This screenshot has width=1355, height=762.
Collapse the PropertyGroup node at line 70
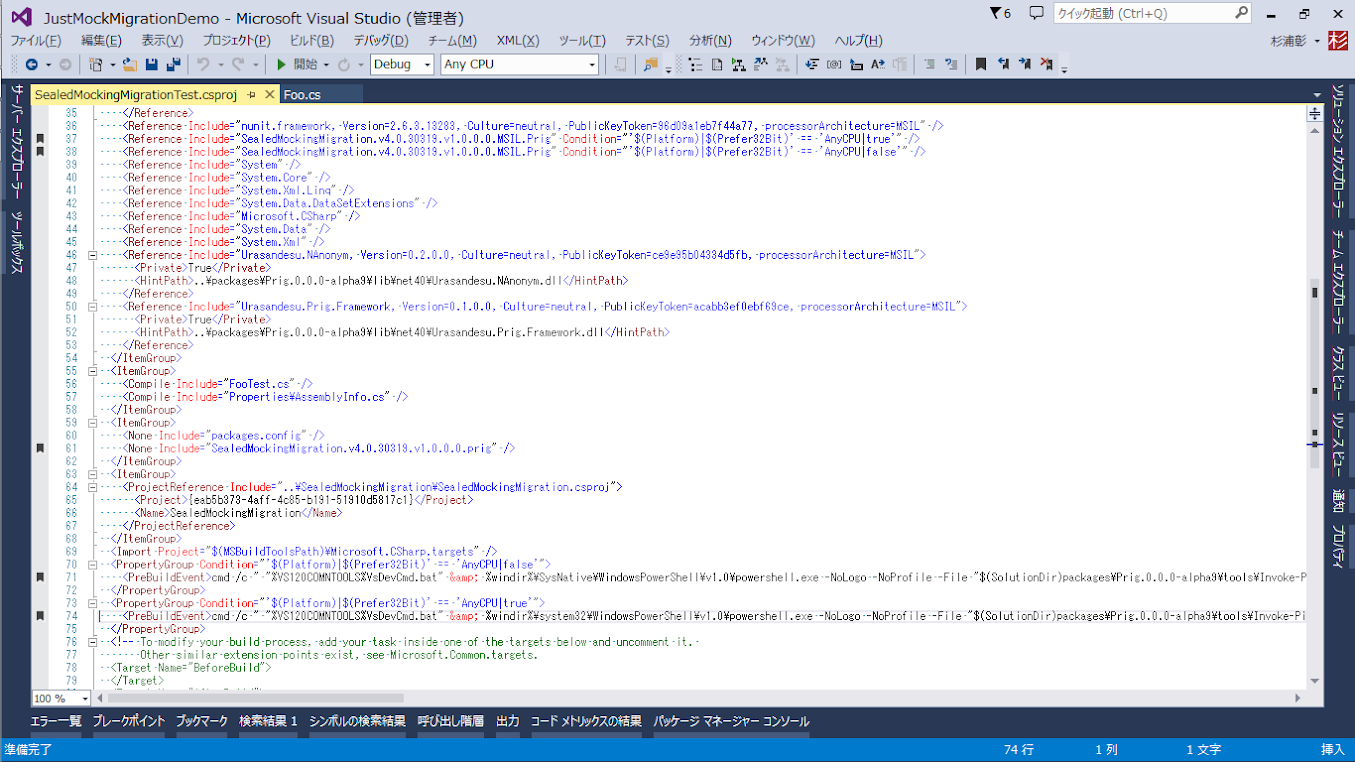coord(93,564)
